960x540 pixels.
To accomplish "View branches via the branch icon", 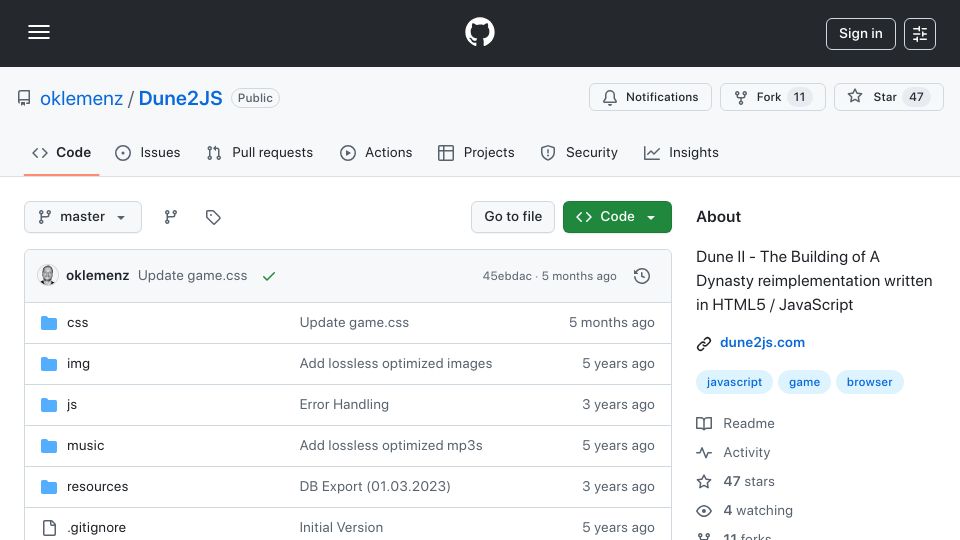I will [171, 217].
